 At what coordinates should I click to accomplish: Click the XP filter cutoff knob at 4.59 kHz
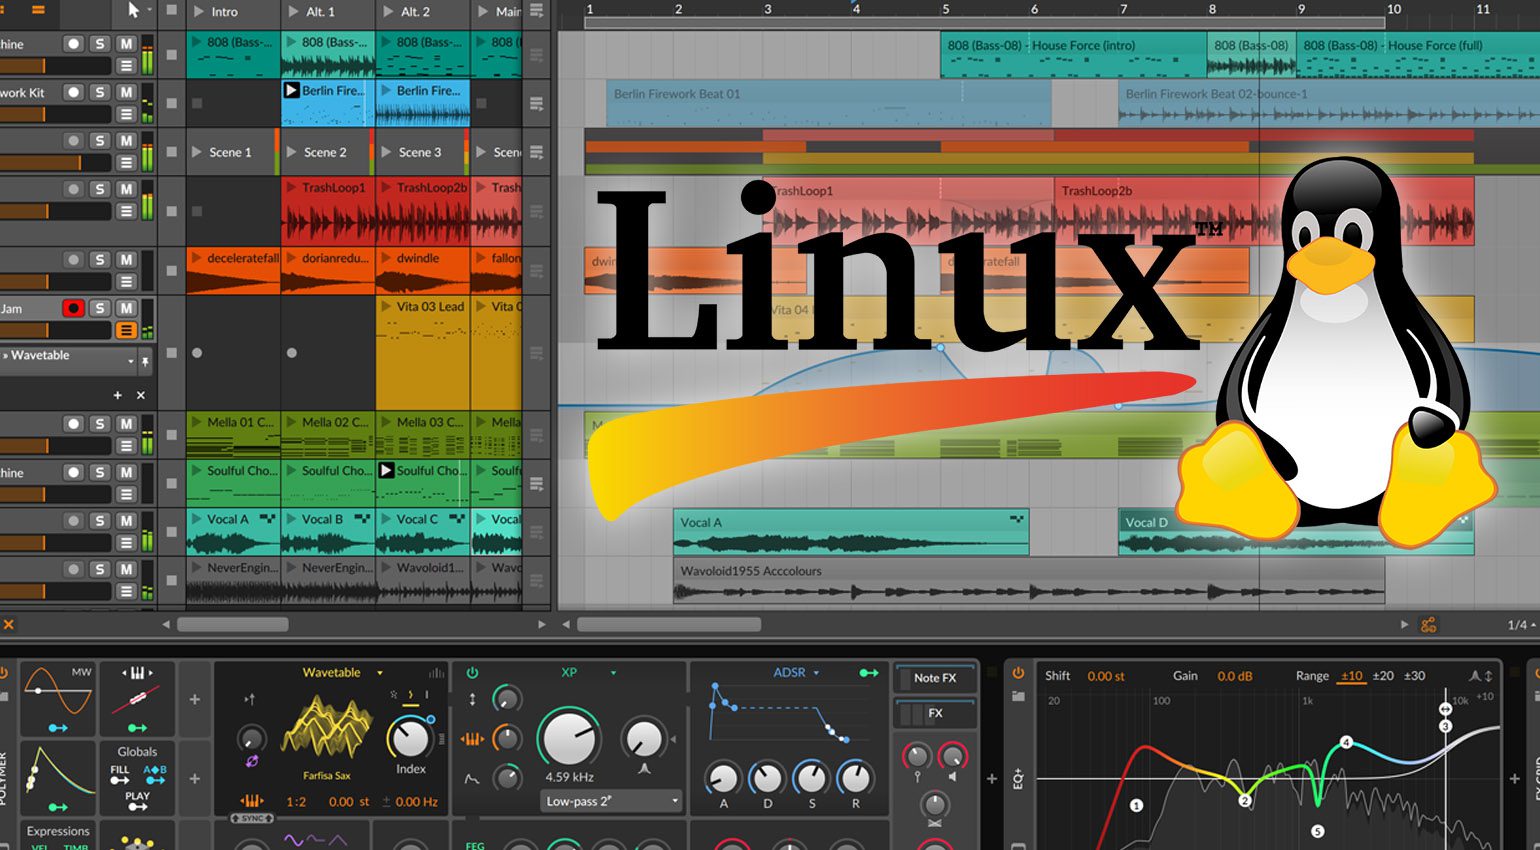tap(570, 738)
